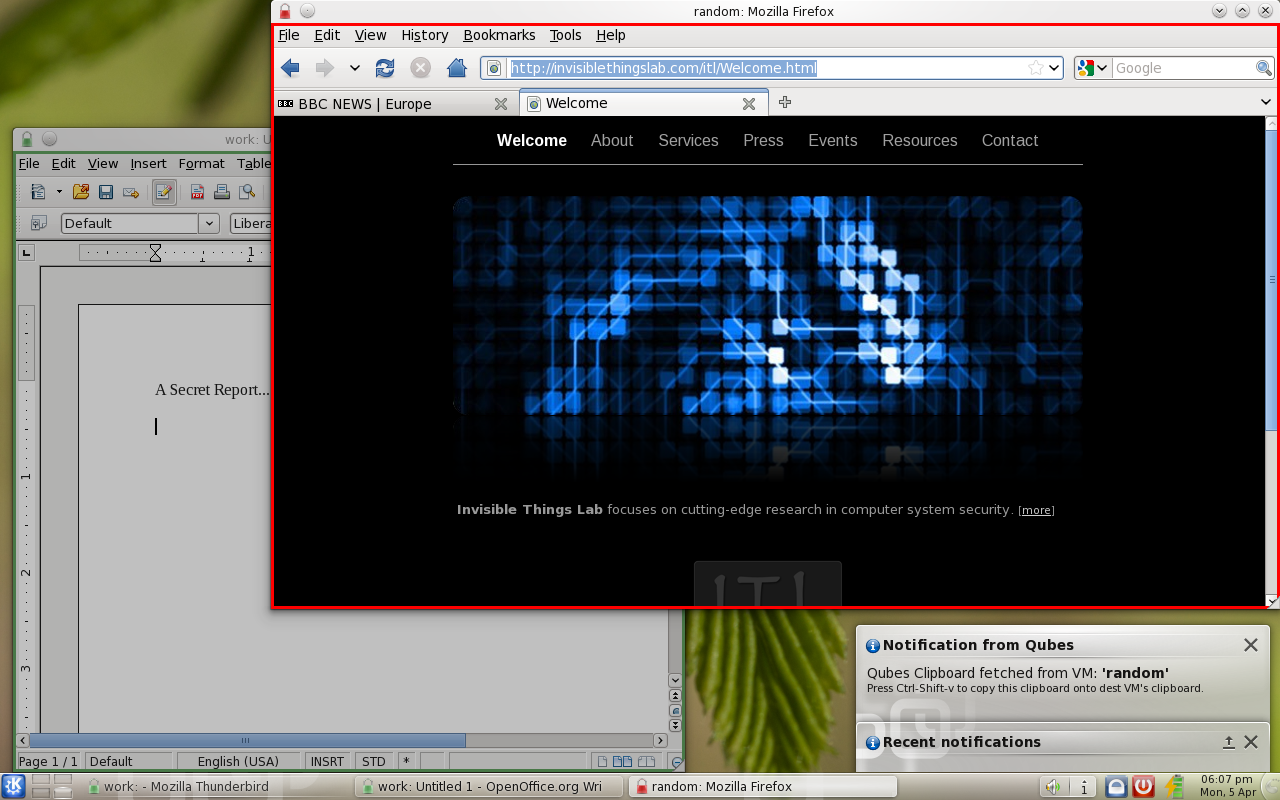Click English (USA) language in Writer status bar

pyautogui.click(x=238, y=761)
